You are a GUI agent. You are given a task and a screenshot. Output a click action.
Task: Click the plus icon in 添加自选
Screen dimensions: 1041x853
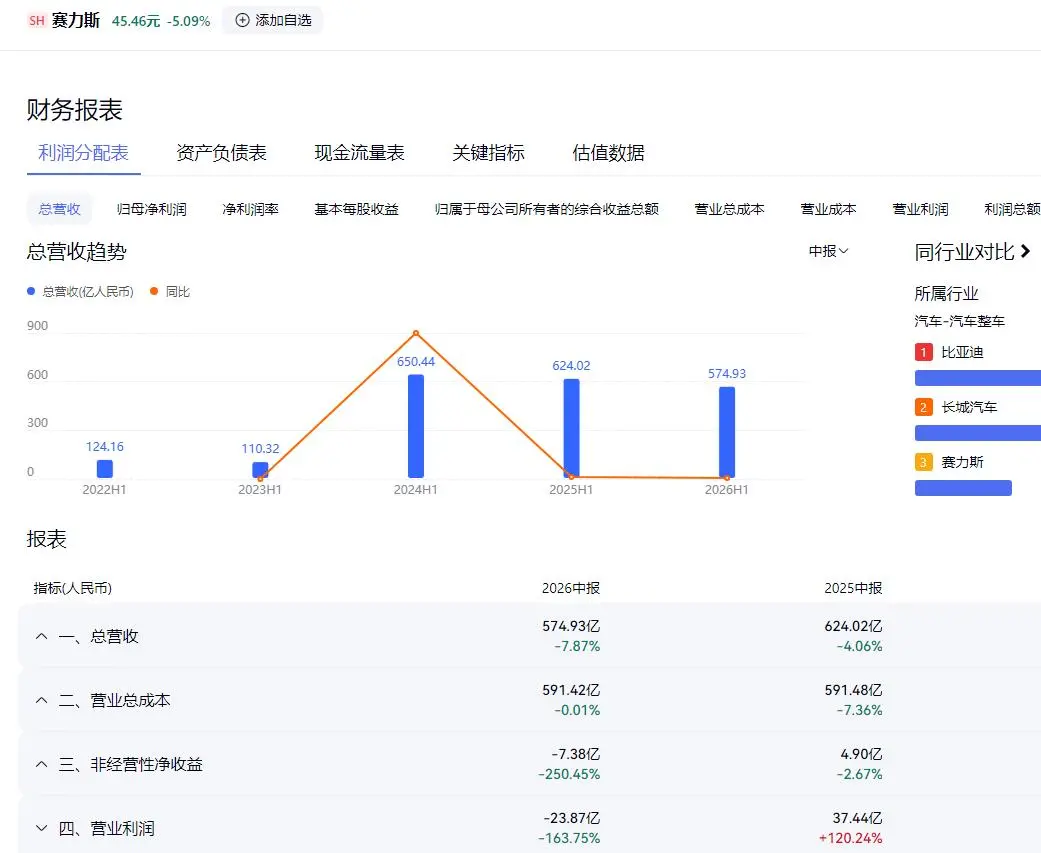point(242,21)
